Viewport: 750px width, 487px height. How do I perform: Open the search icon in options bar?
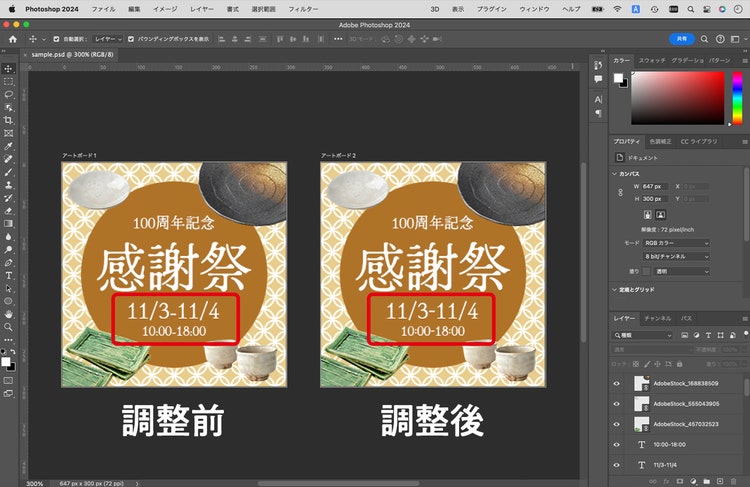coord(704,39)
